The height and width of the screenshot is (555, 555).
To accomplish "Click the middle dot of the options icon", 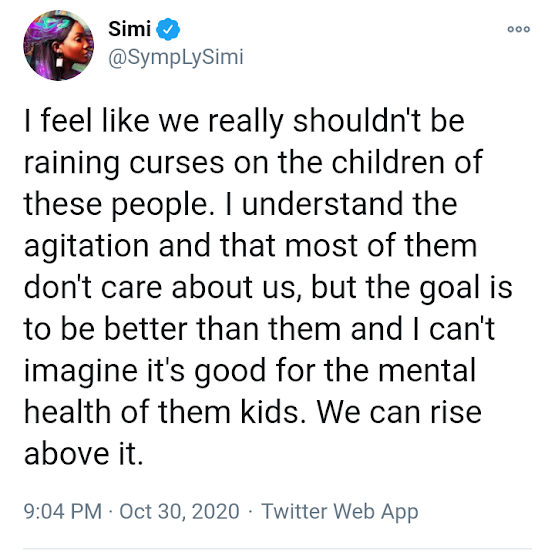I will (x=519, y=29).
